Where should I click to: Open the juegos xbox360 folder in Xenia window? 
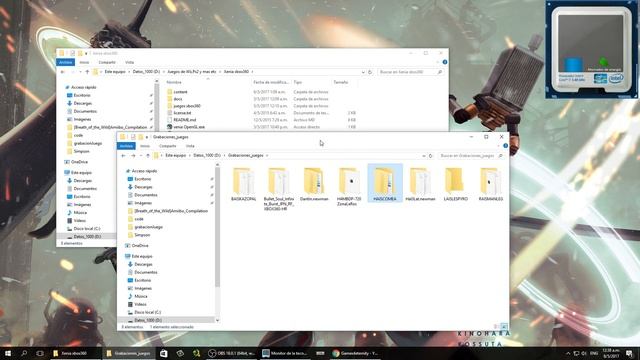point(184,106)
